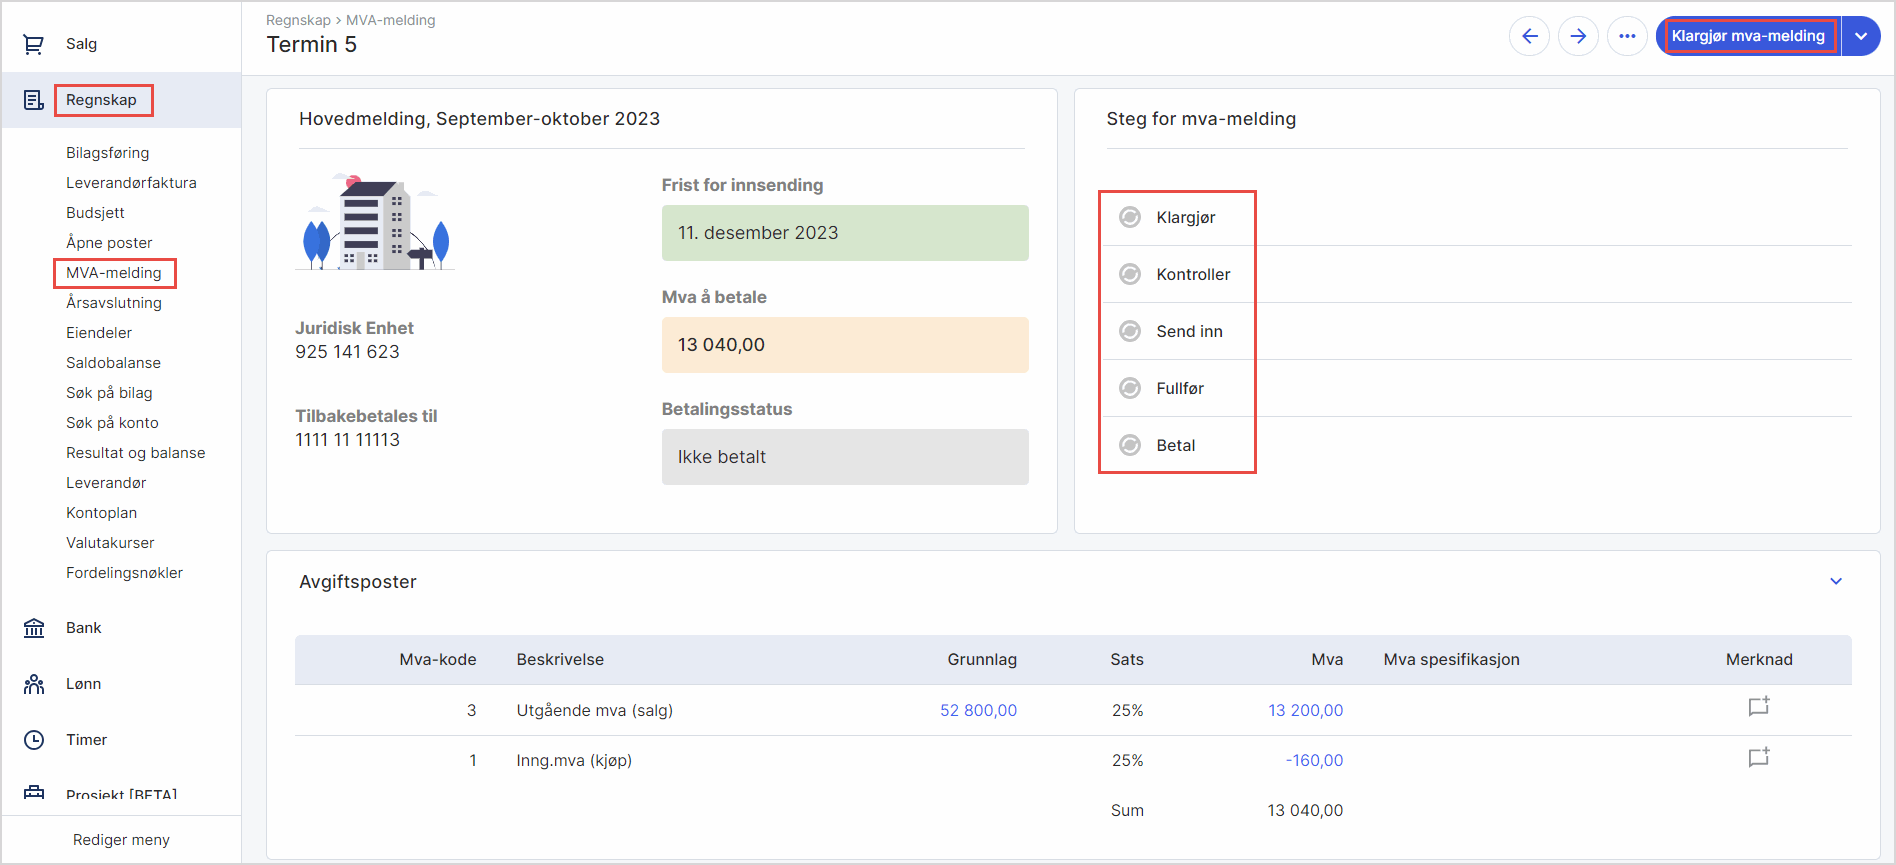Select the Klargjør step circle

pos(1130,218)
